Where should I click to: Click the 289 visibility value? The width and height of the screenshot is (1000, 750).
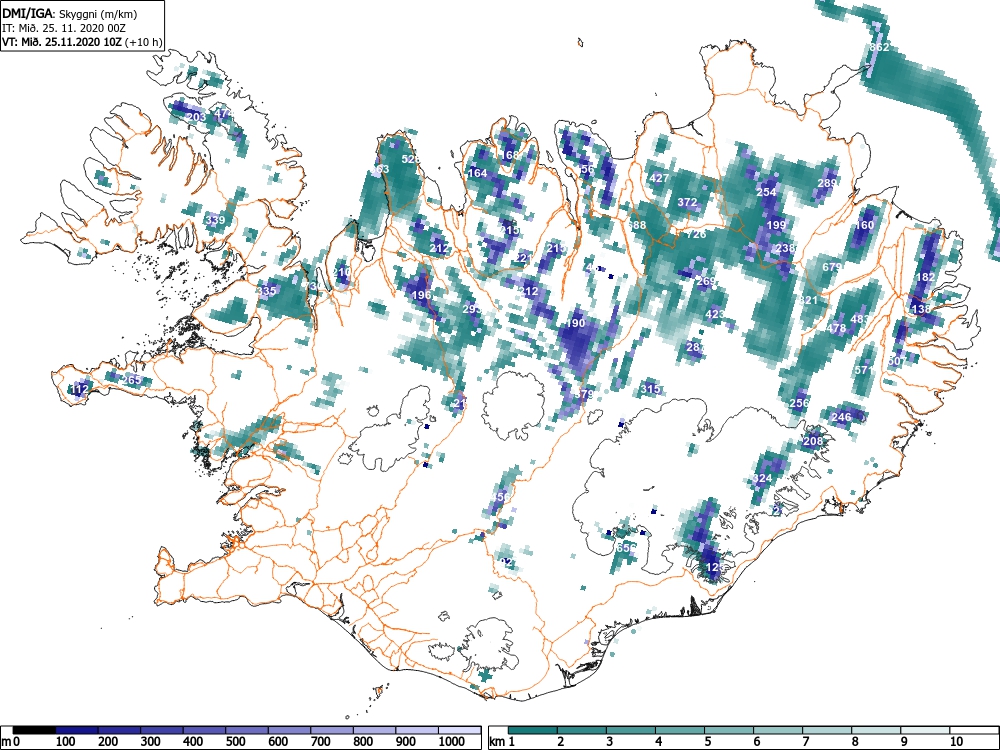click(827, 183)
